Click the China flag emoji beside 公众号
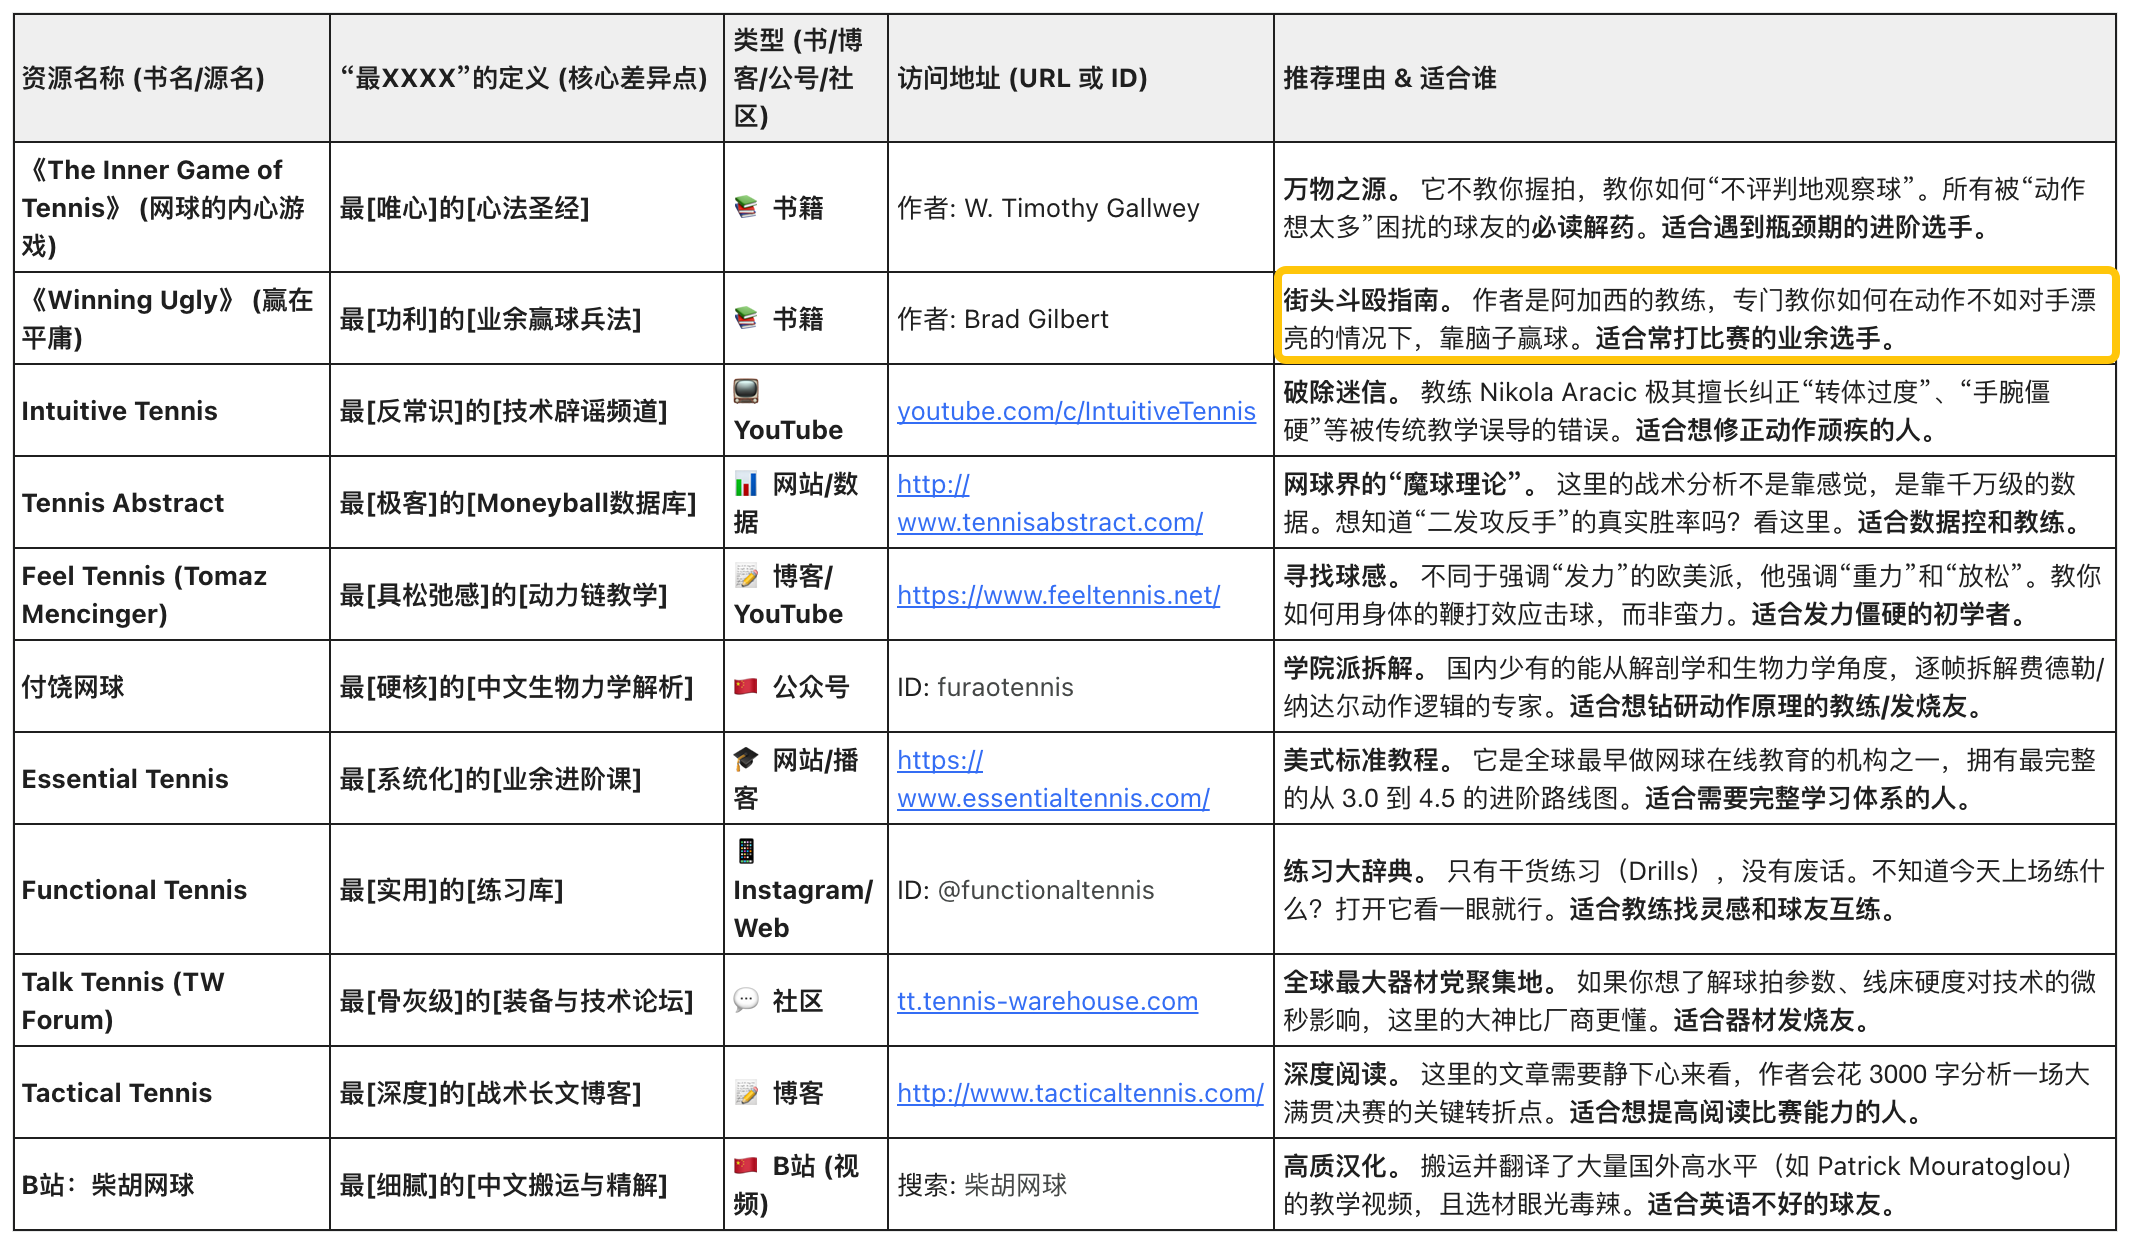The height and width of the screenshot is (1244, 2136). [746, 686]
